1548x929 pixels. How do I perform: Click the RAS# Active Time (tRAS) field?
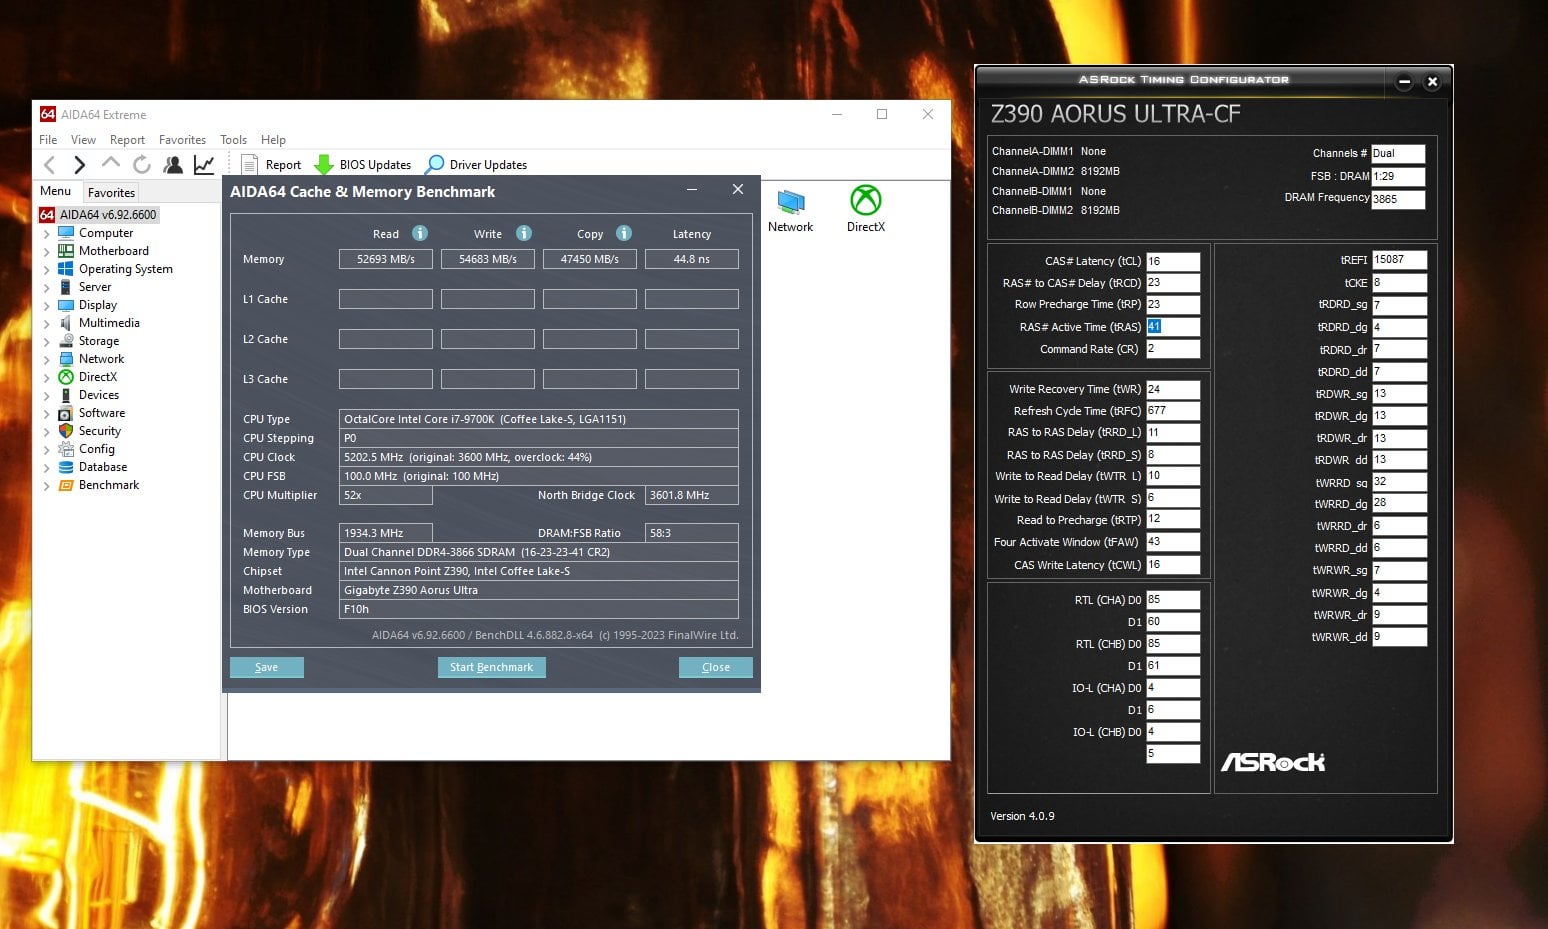(1173, 327)
